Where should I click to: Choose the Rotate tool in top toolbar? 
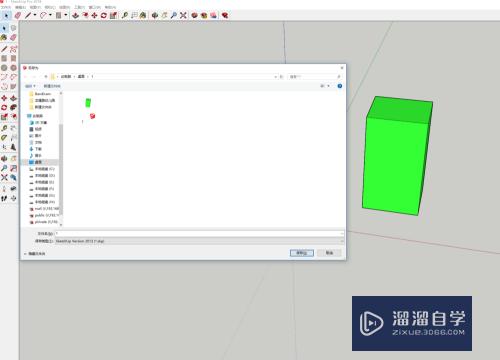[x=104, y=15]
